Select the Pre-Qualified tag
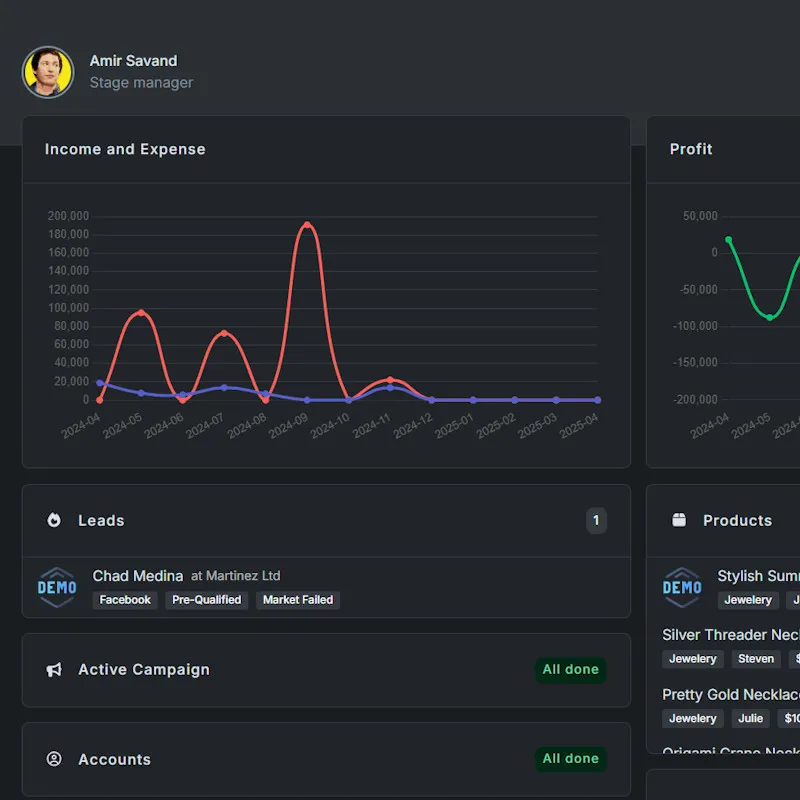The image size is (800, 800). 206,600
